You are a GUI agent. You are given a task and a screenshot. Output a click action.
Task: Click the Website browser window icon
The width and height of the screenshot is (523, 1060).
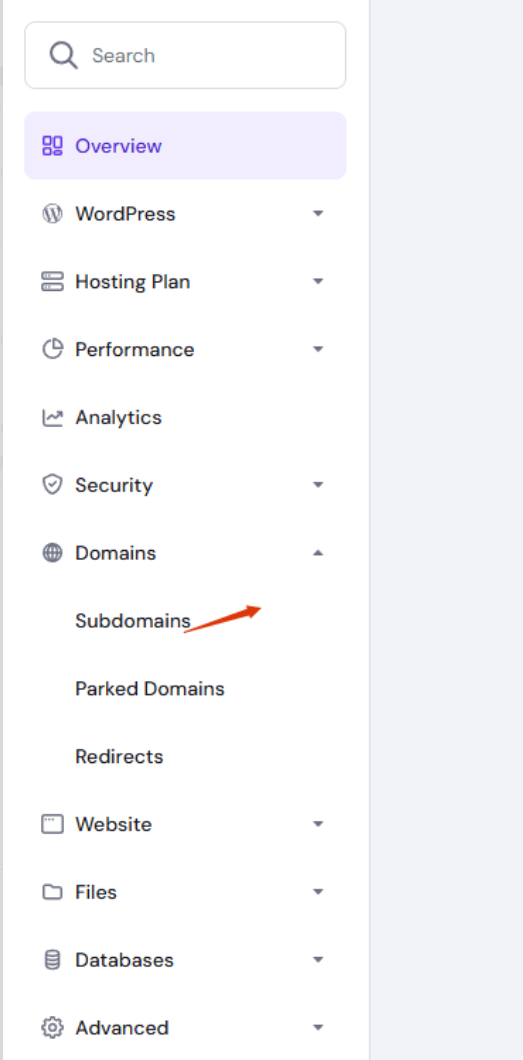click(52, 824)
